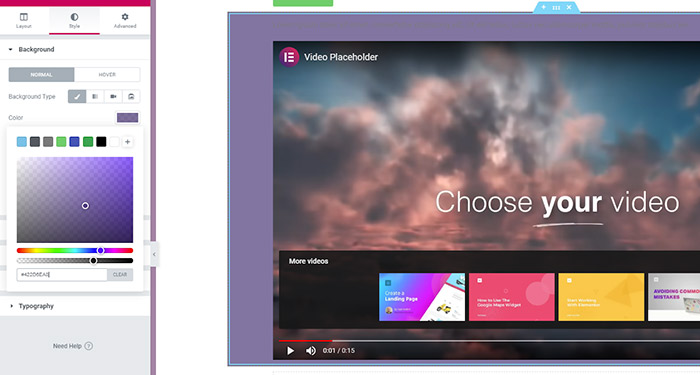Screen dimensions: 700x375
Task: Switch to the HOVER background state
Action: (107, 75)
